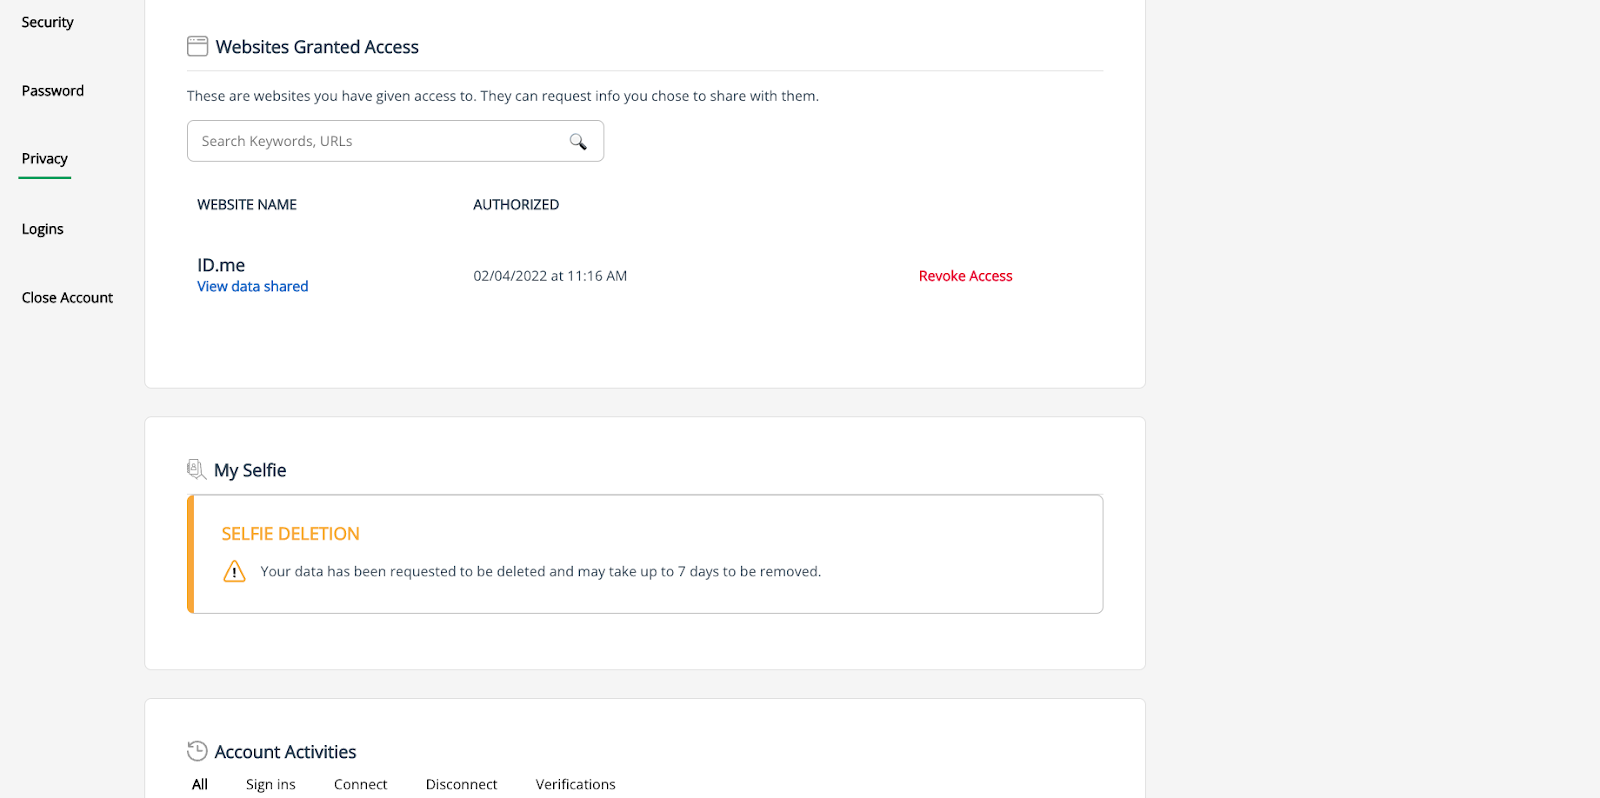
Task: Open the Security sidebar section
Action: coord(48,22)
